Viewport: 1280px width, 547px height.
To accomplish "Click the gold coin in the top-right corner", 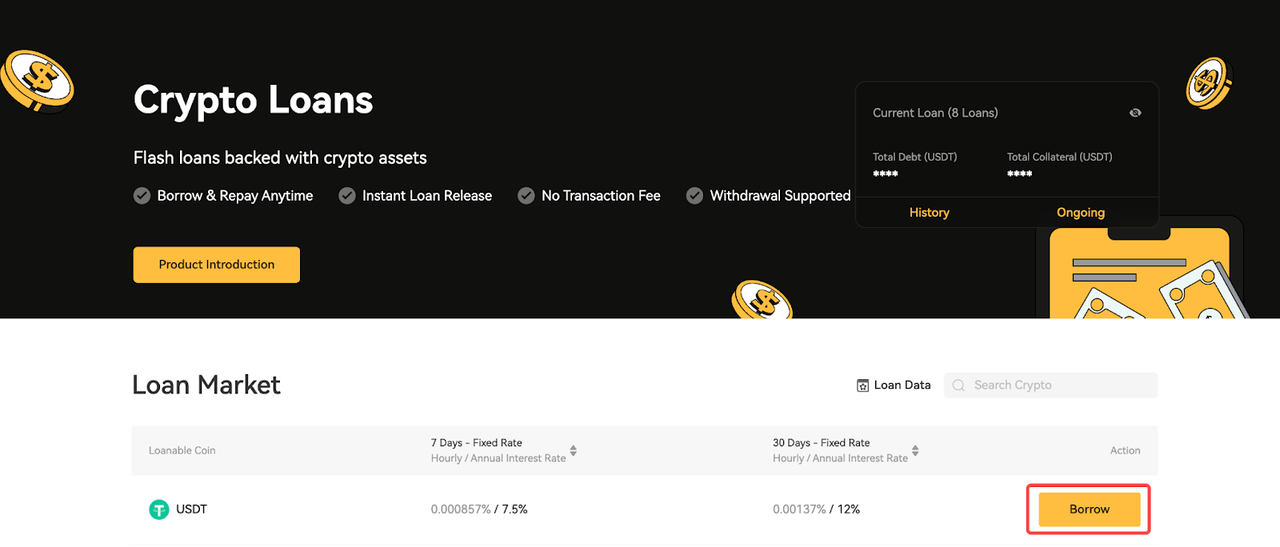I will [1210, 83].
